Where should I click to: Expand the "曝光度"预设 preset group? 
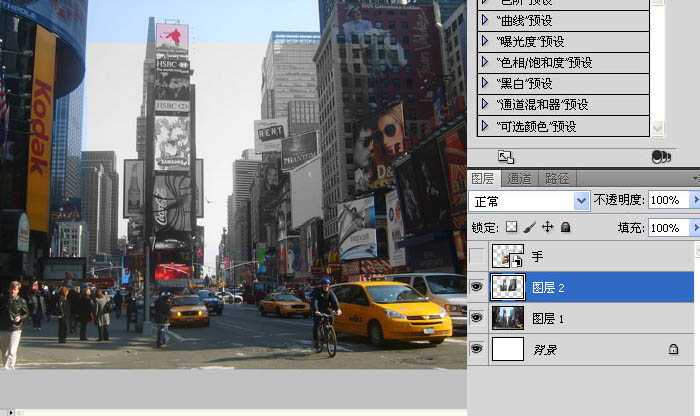(485, 41)
